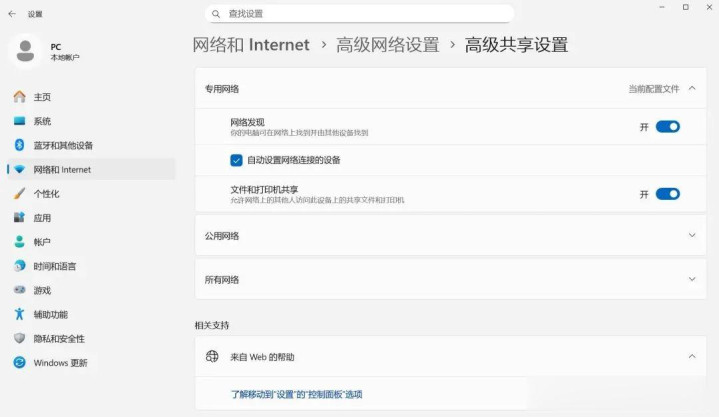Open 系统 settings page
Screen dimensions: 719x417
[91, 121]
